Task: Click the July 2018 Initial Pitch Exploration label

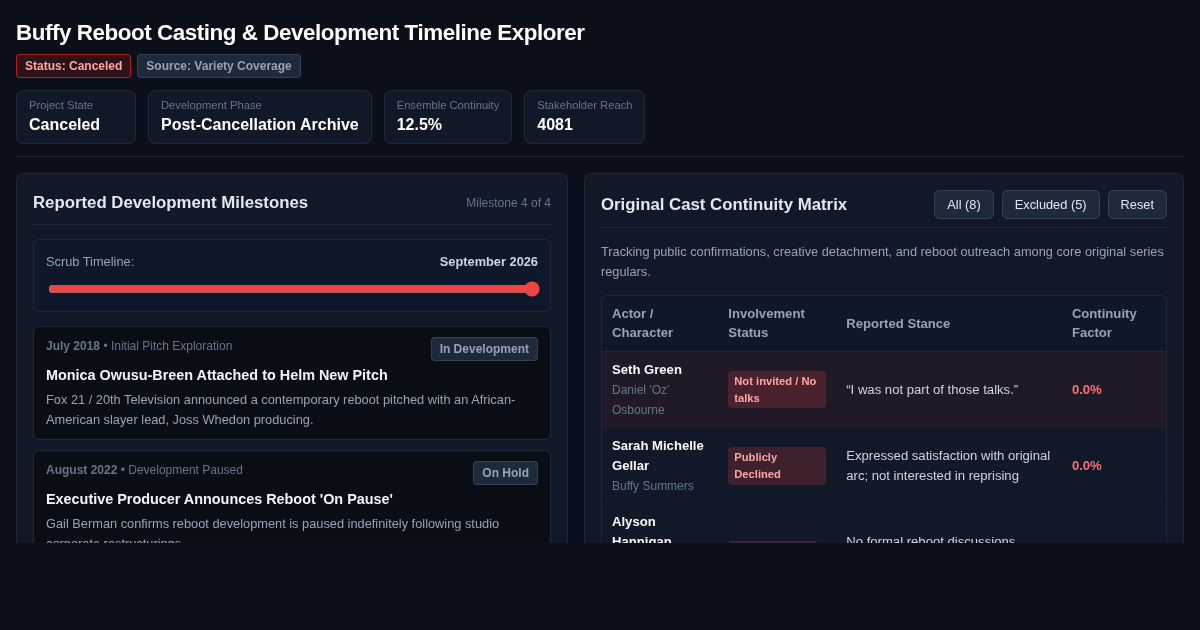Action: tap(139, 346)
